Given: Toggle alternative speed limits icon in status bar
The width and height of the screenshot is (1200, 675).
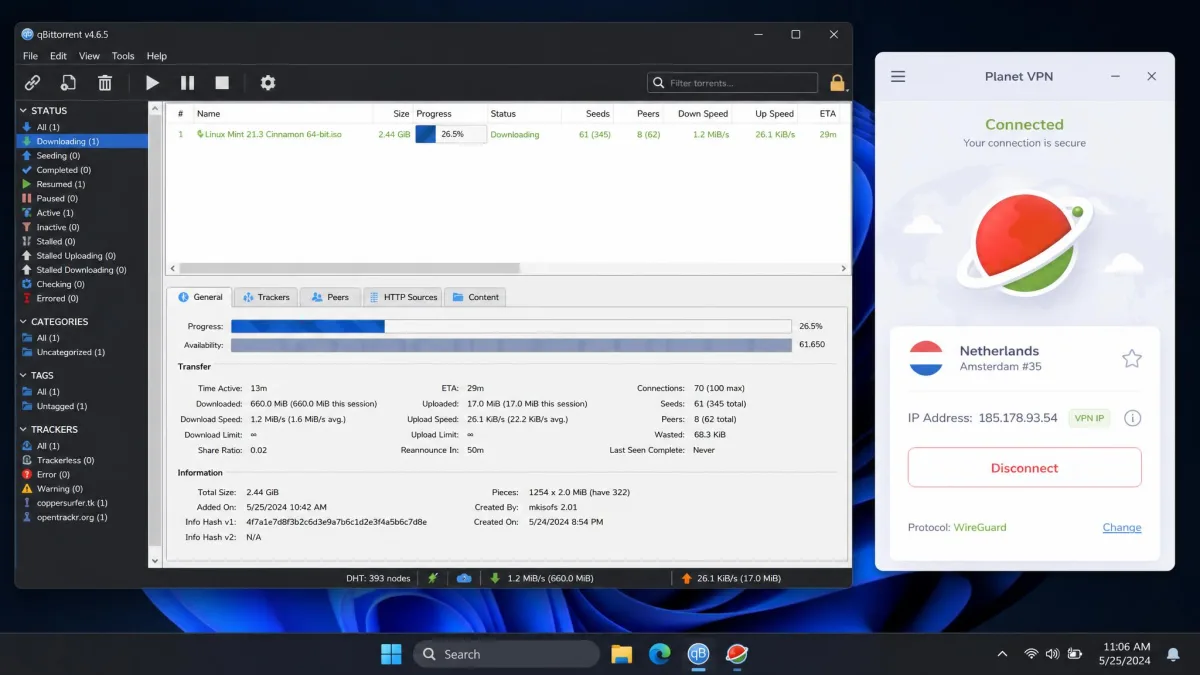Looking at the screenshot, I should coord(464,578).
